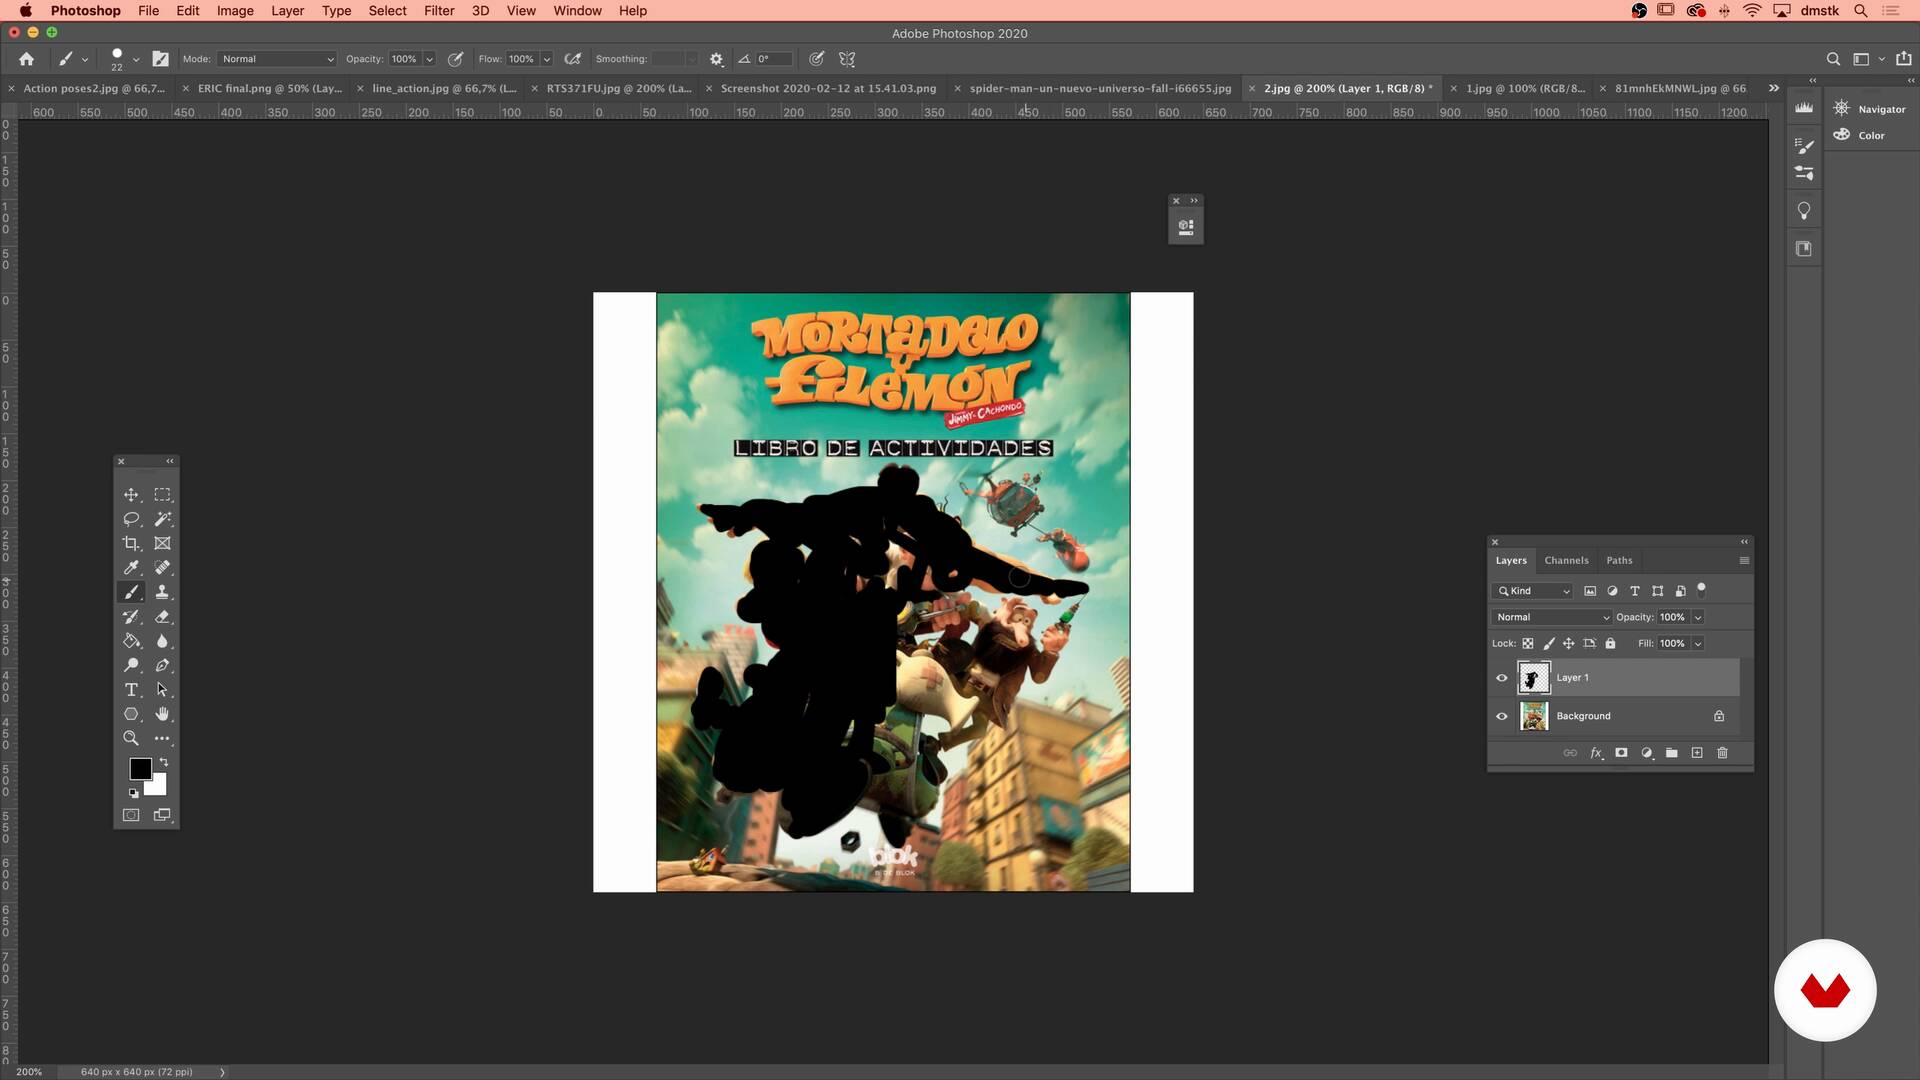Reset default foreground and background colors
Image resolution: width=1920 pixels, height=1080 pixels.
(133, 793)
